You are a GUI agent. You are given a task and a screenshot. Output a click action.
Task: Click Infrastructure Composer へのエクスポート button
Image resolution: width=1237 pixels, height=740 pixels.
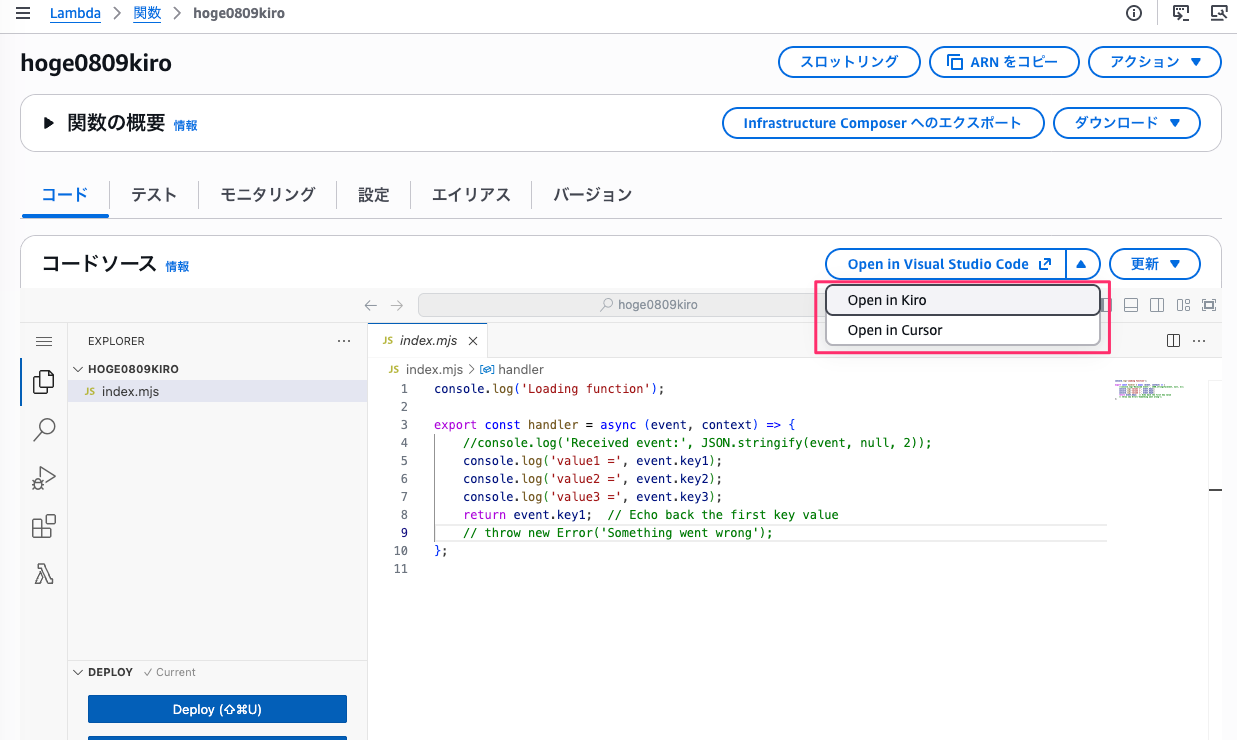(x=882, y=123)
